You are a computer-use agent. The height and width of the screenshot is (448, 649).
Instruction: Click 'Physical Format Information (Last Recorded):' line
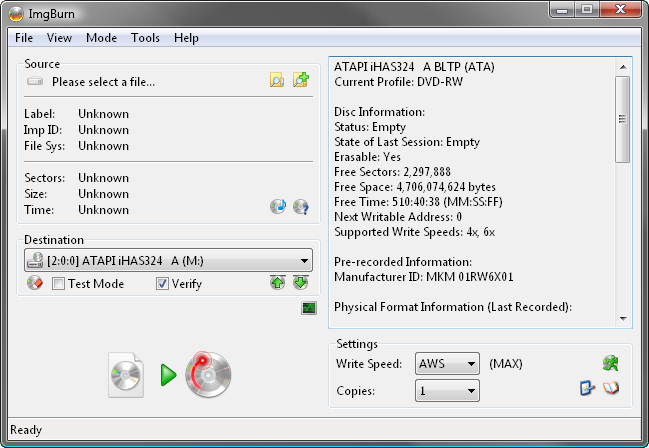pos(453,307)
